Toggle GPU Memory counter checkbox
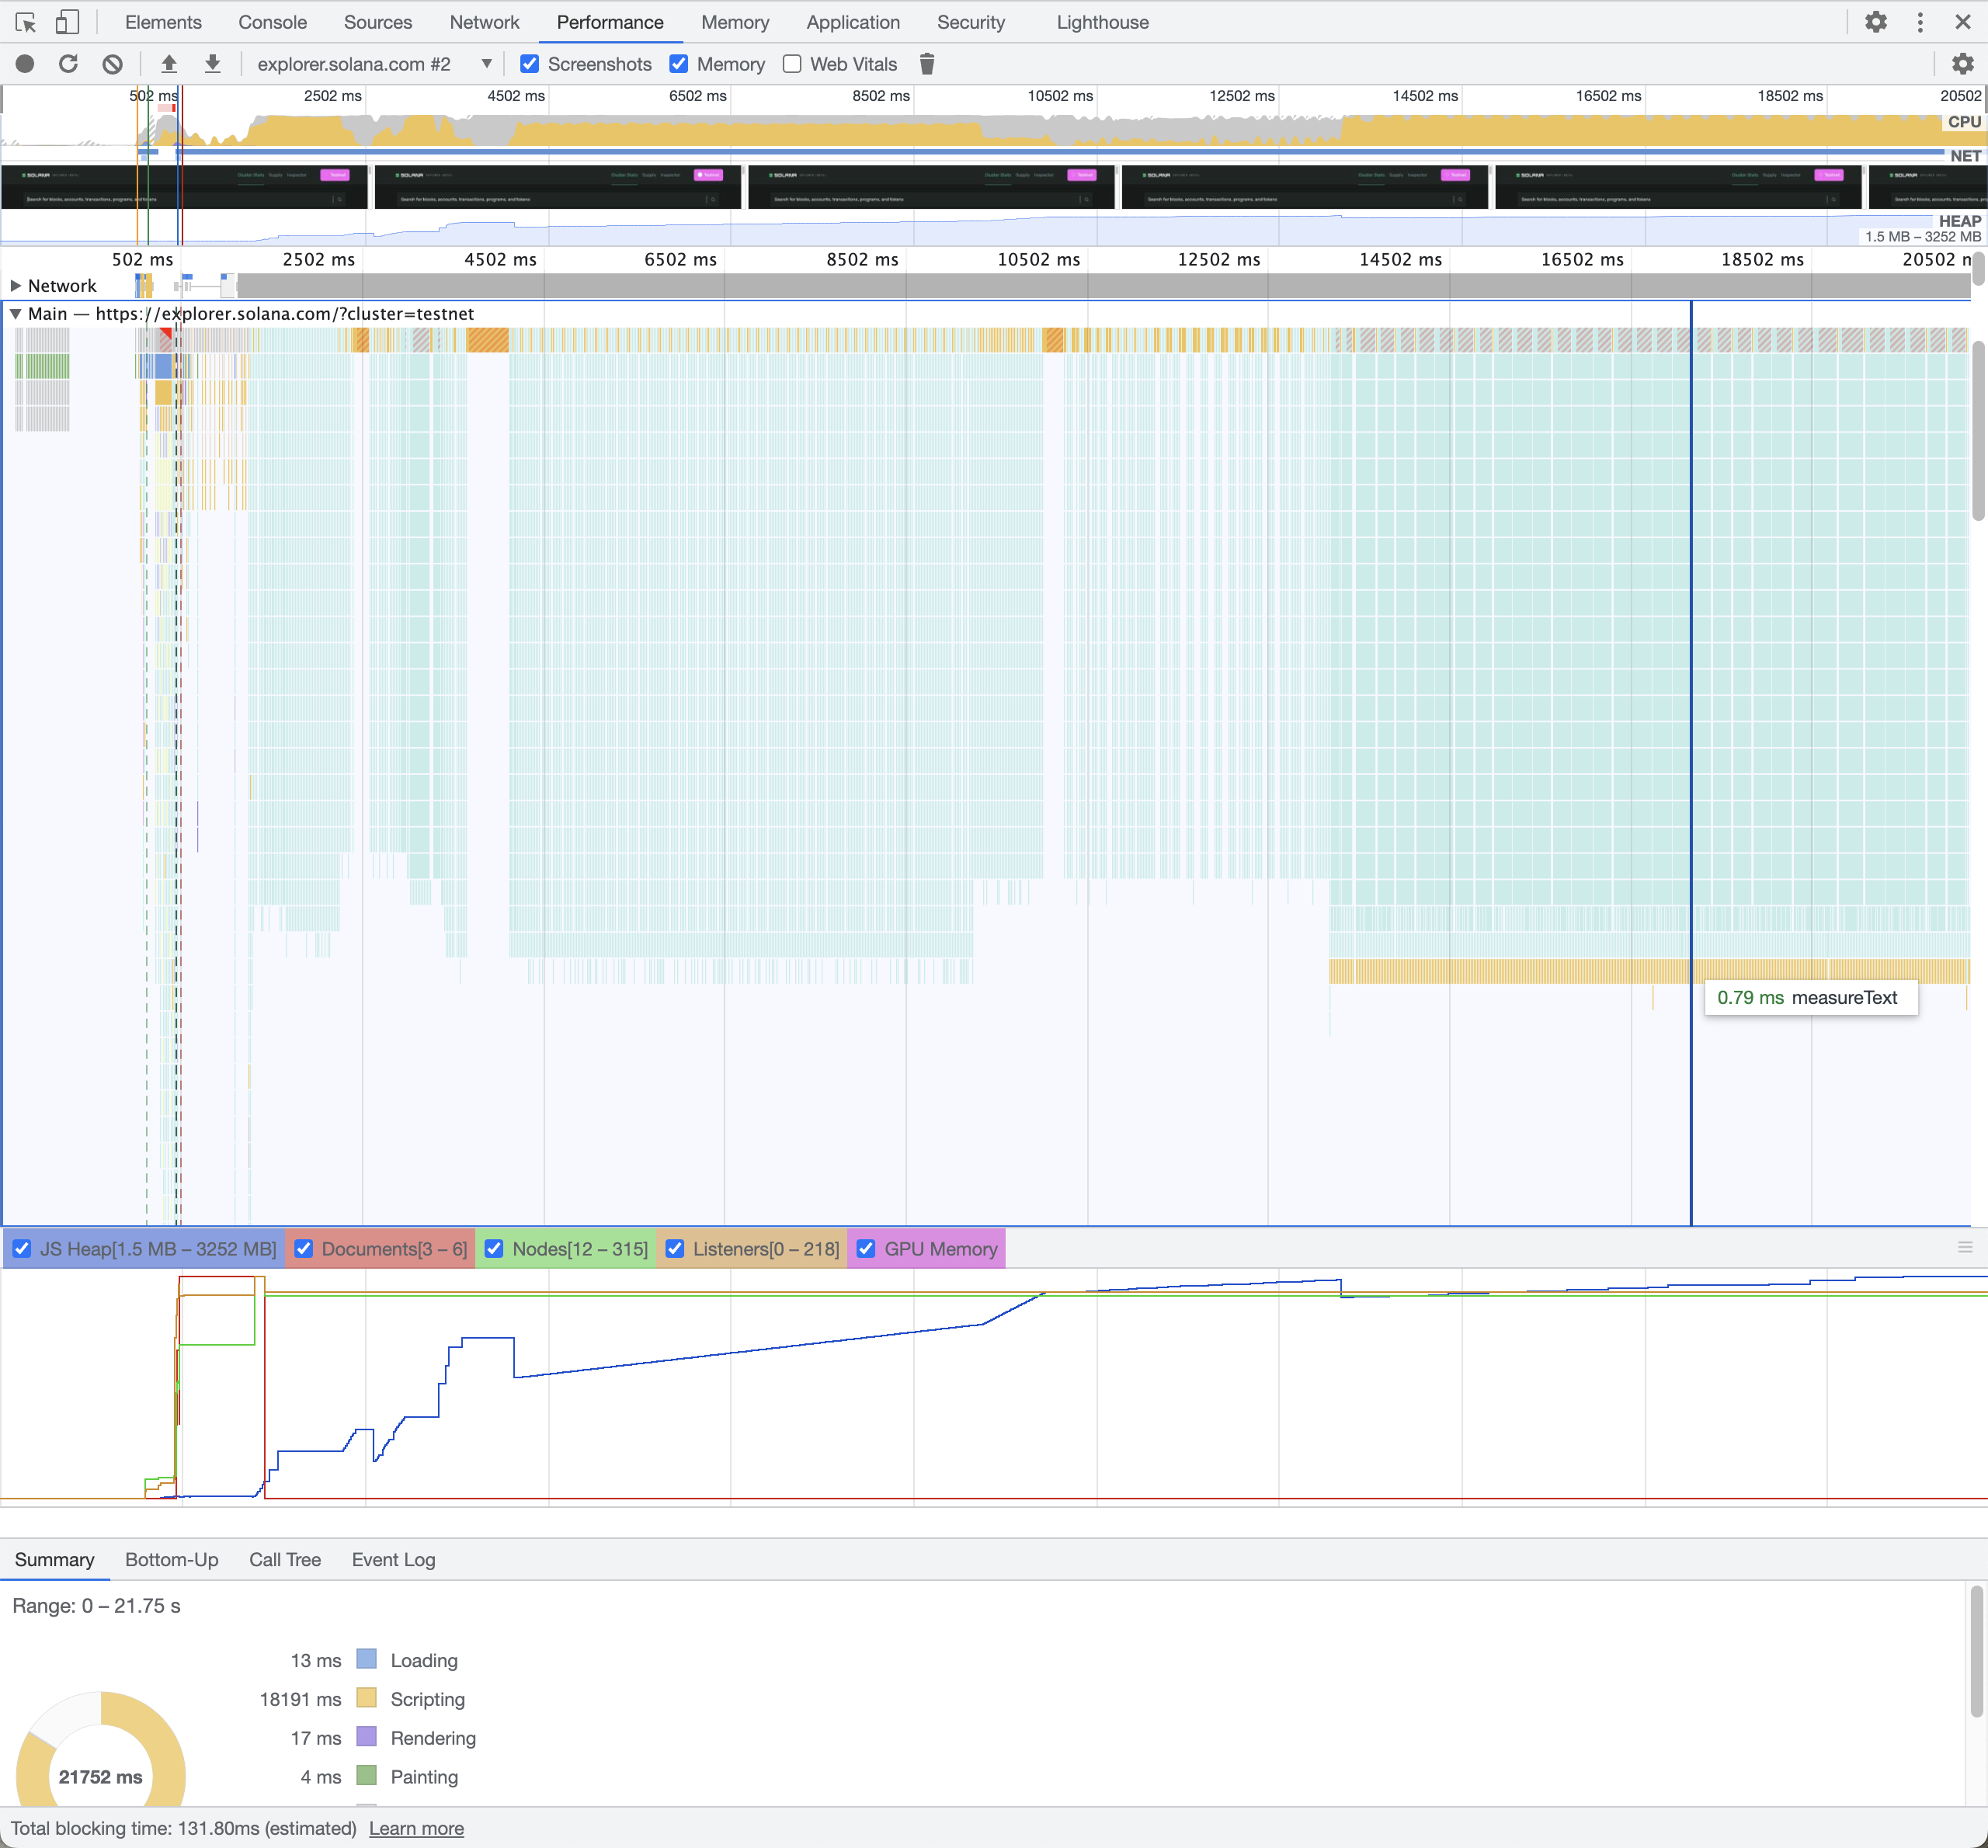1988x1848 pixels. pyautogui.click(x=866, y=1249)
